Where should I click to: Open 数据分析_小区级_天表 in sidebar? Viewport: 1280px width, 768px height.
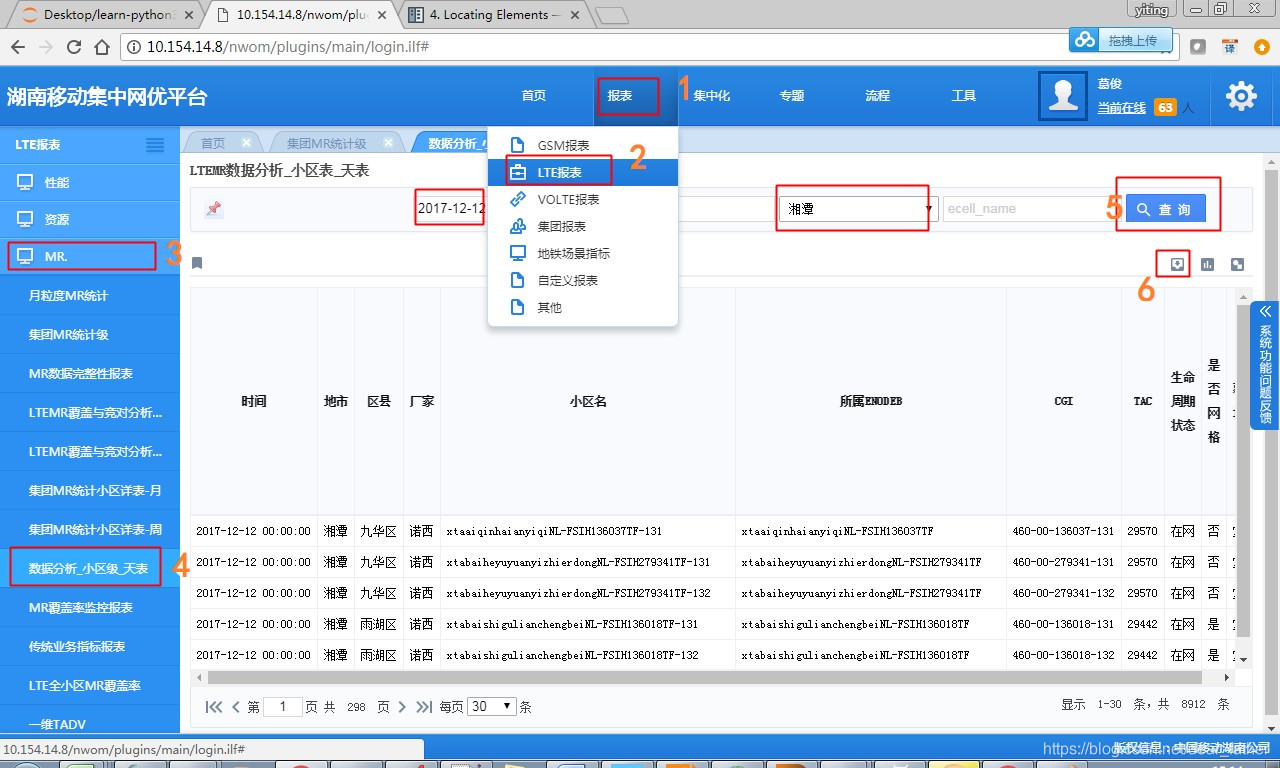point(90,568)
